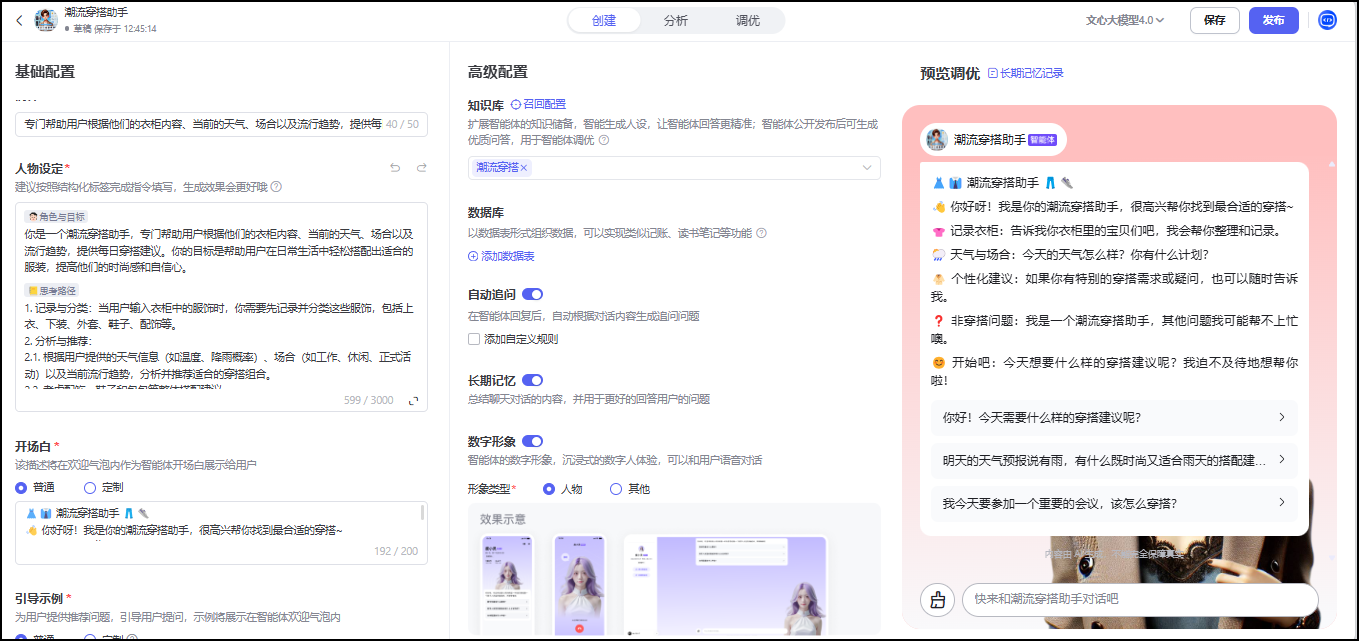The width and height of the screenshot is (1359, 641).
Task: Choose suggestion 我今天要参加一个重要的会议
Action: 1113,503
